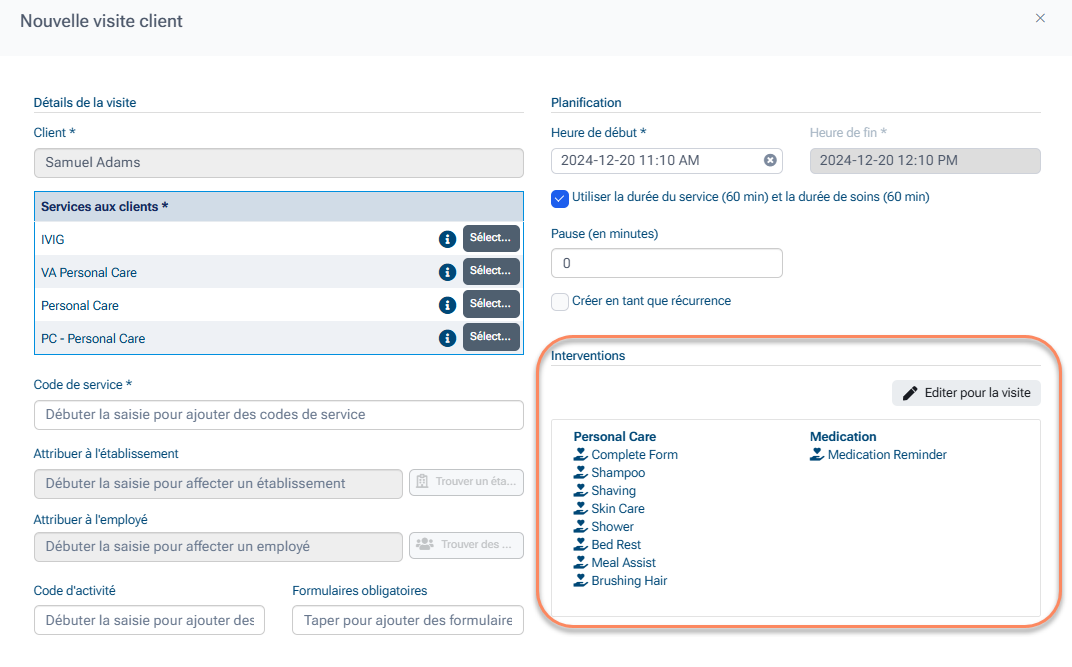Uncheck use service duration checkbox
The width and height of the screenshot is (1072, 667).
point(560,197)
